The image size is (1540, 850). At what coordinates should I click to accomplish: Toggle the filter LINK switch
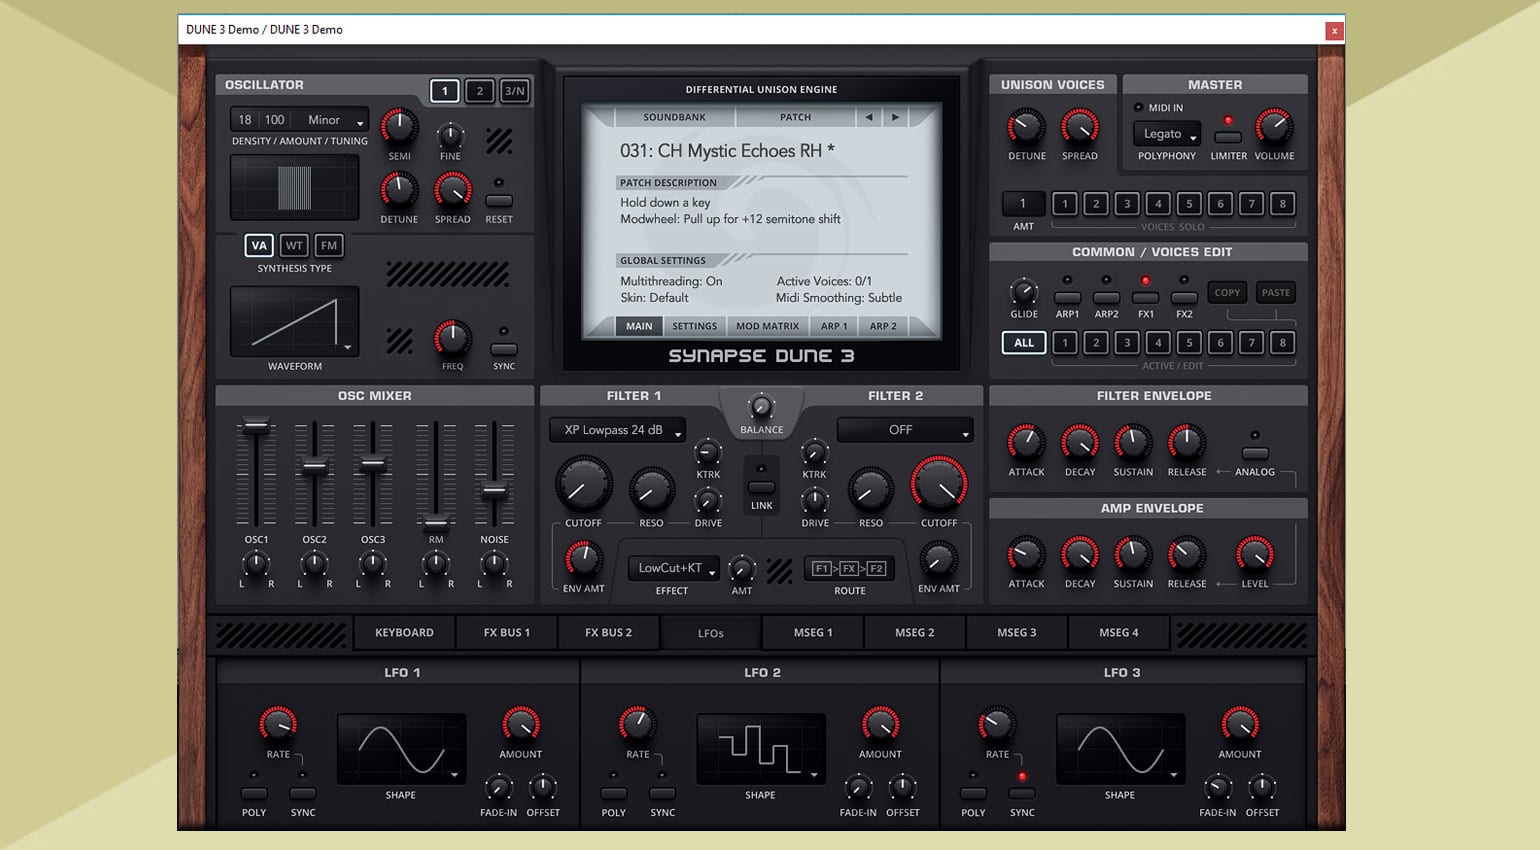(761, 487)
